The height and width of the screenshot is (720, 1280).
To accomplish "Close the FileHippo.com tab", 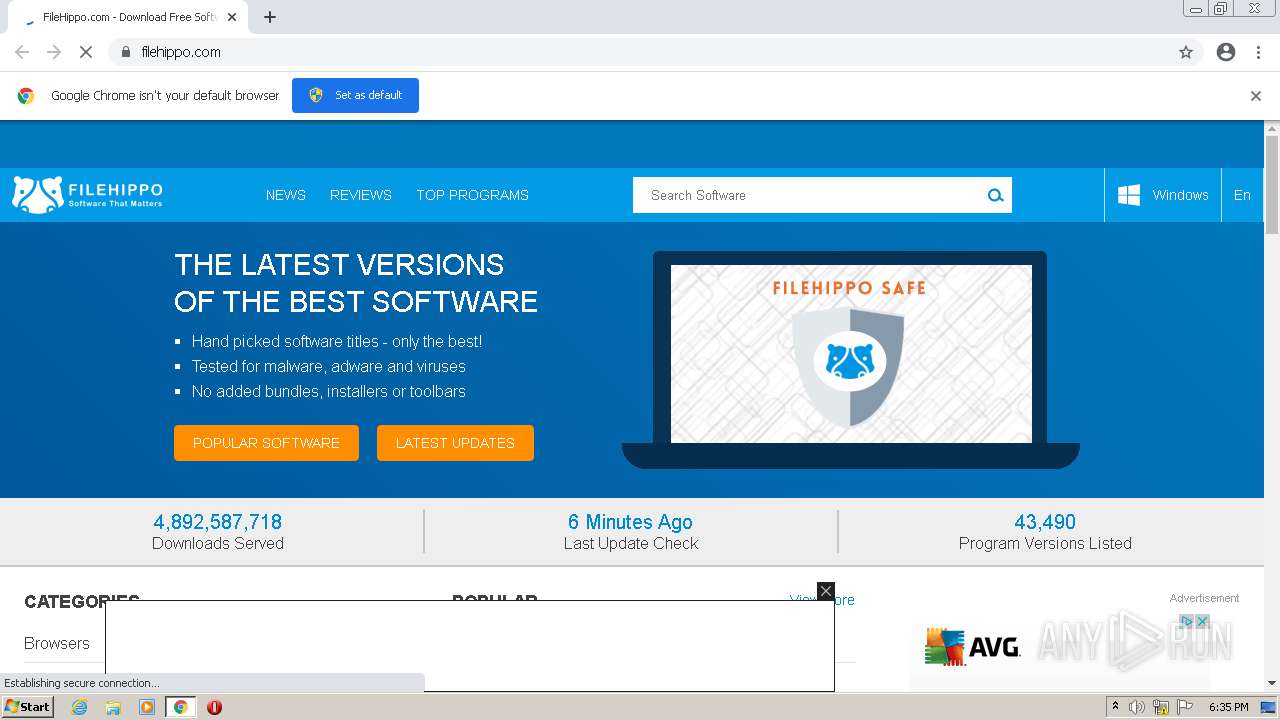I will [x=233, y=17].
